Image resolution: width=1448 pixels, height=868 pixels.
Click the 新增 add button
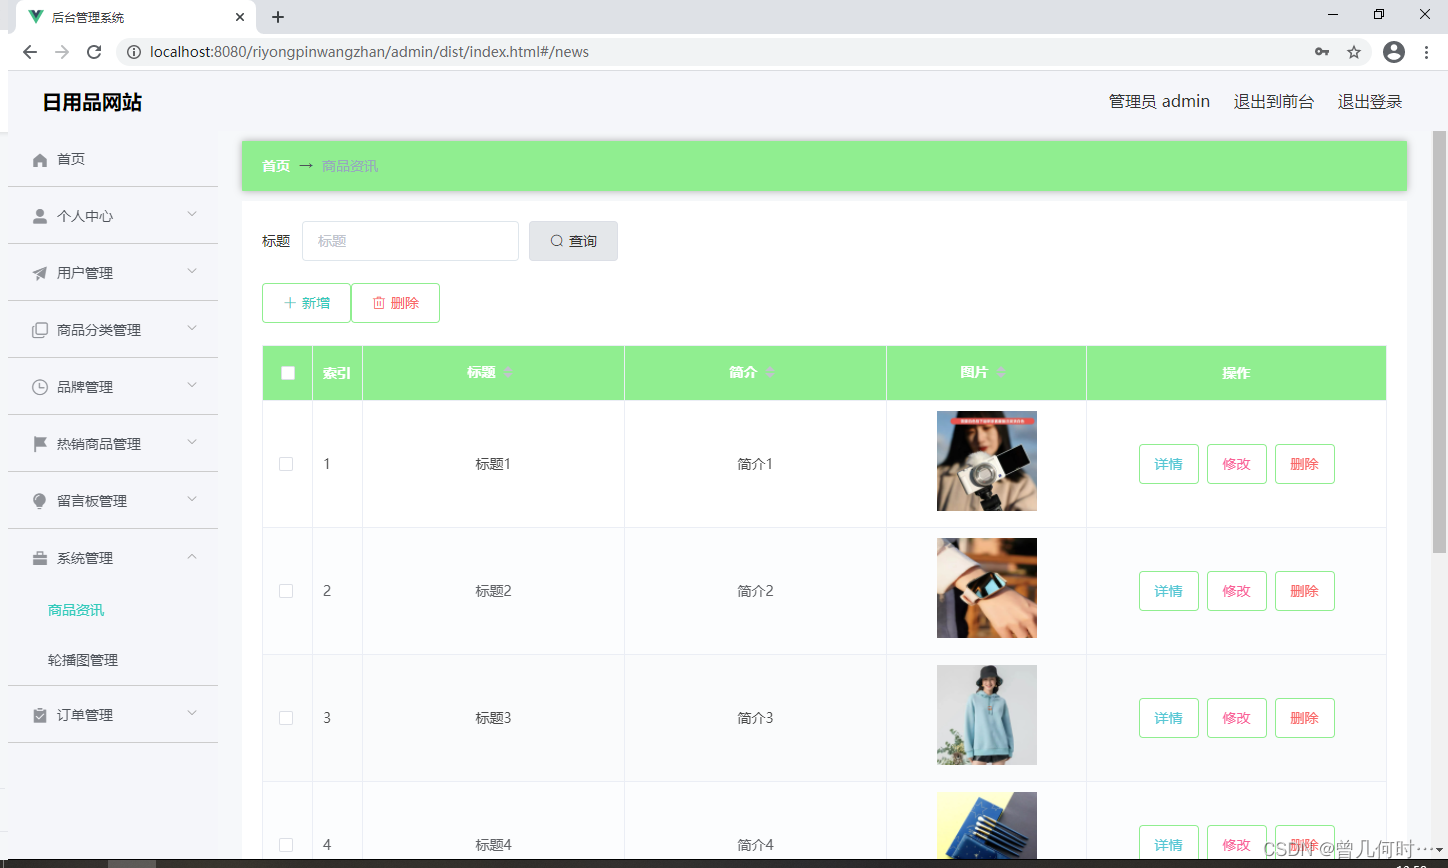(306, 303)
